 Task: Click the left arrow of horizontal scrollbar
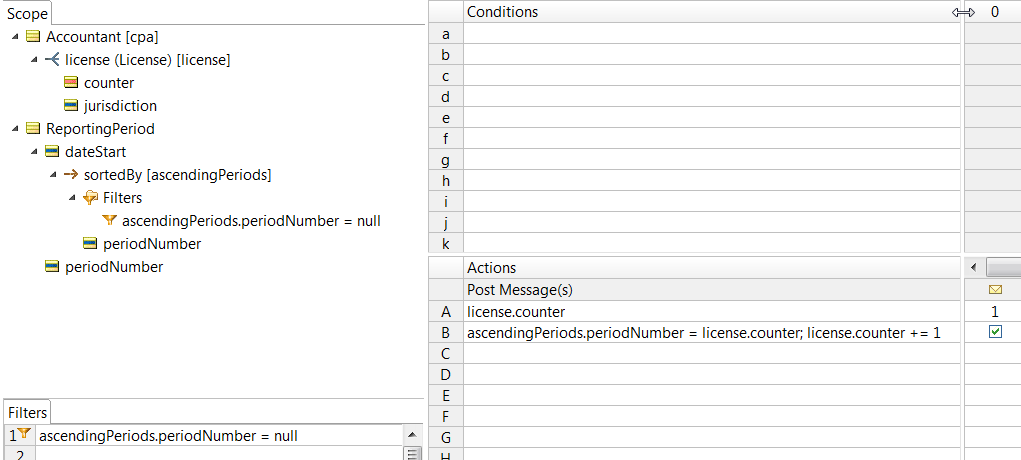point(973,267)
